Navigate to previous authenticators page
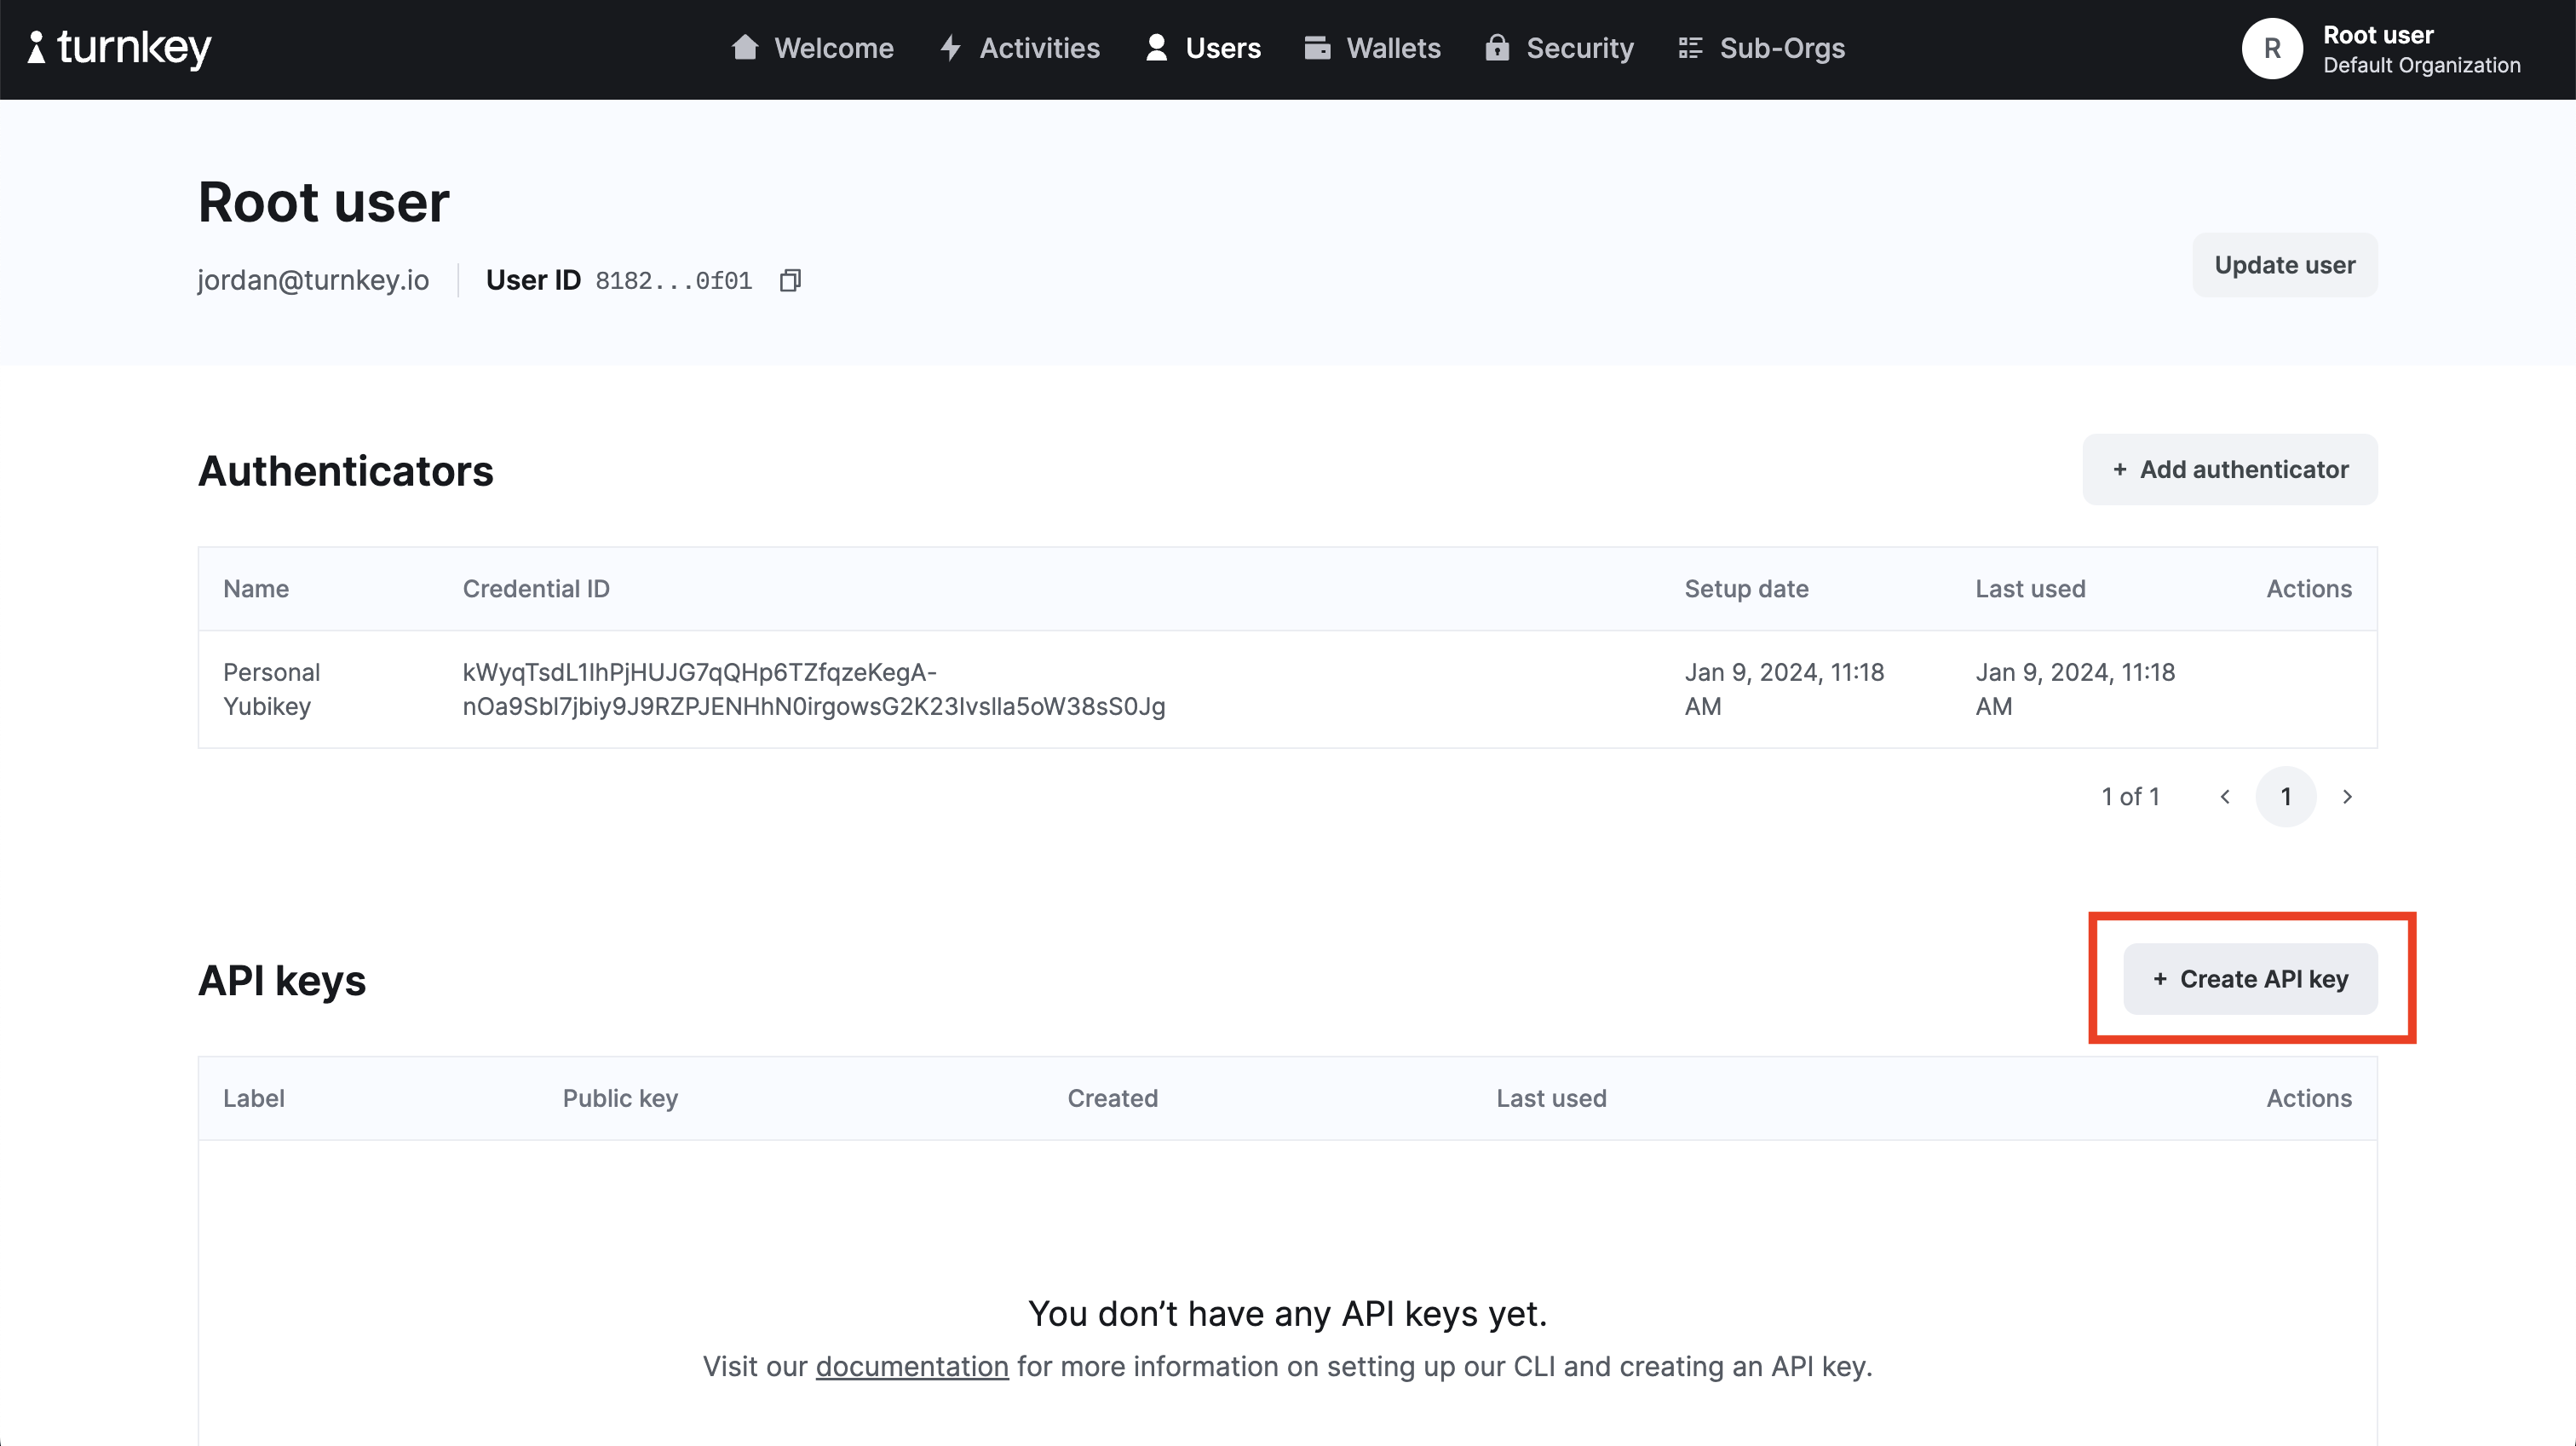Image resolution: width=2576 pixels, height=1446 pixels. point(2226,797)
